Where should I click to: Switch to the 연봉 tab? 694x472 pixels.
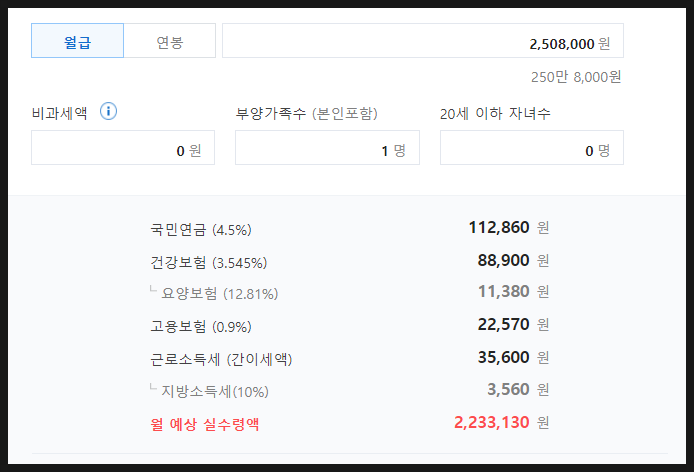(170, 42)
